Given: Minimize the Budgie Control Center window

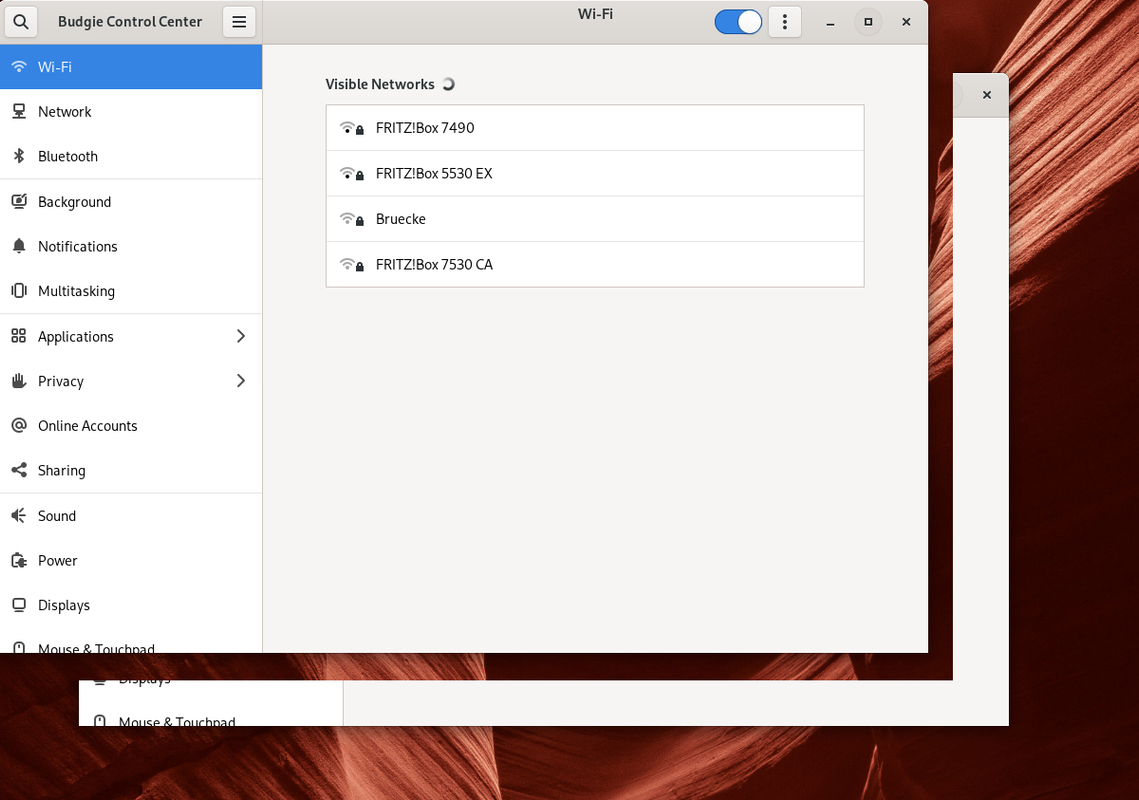Looking at the screenshot, I should click(x=830, y=22).
